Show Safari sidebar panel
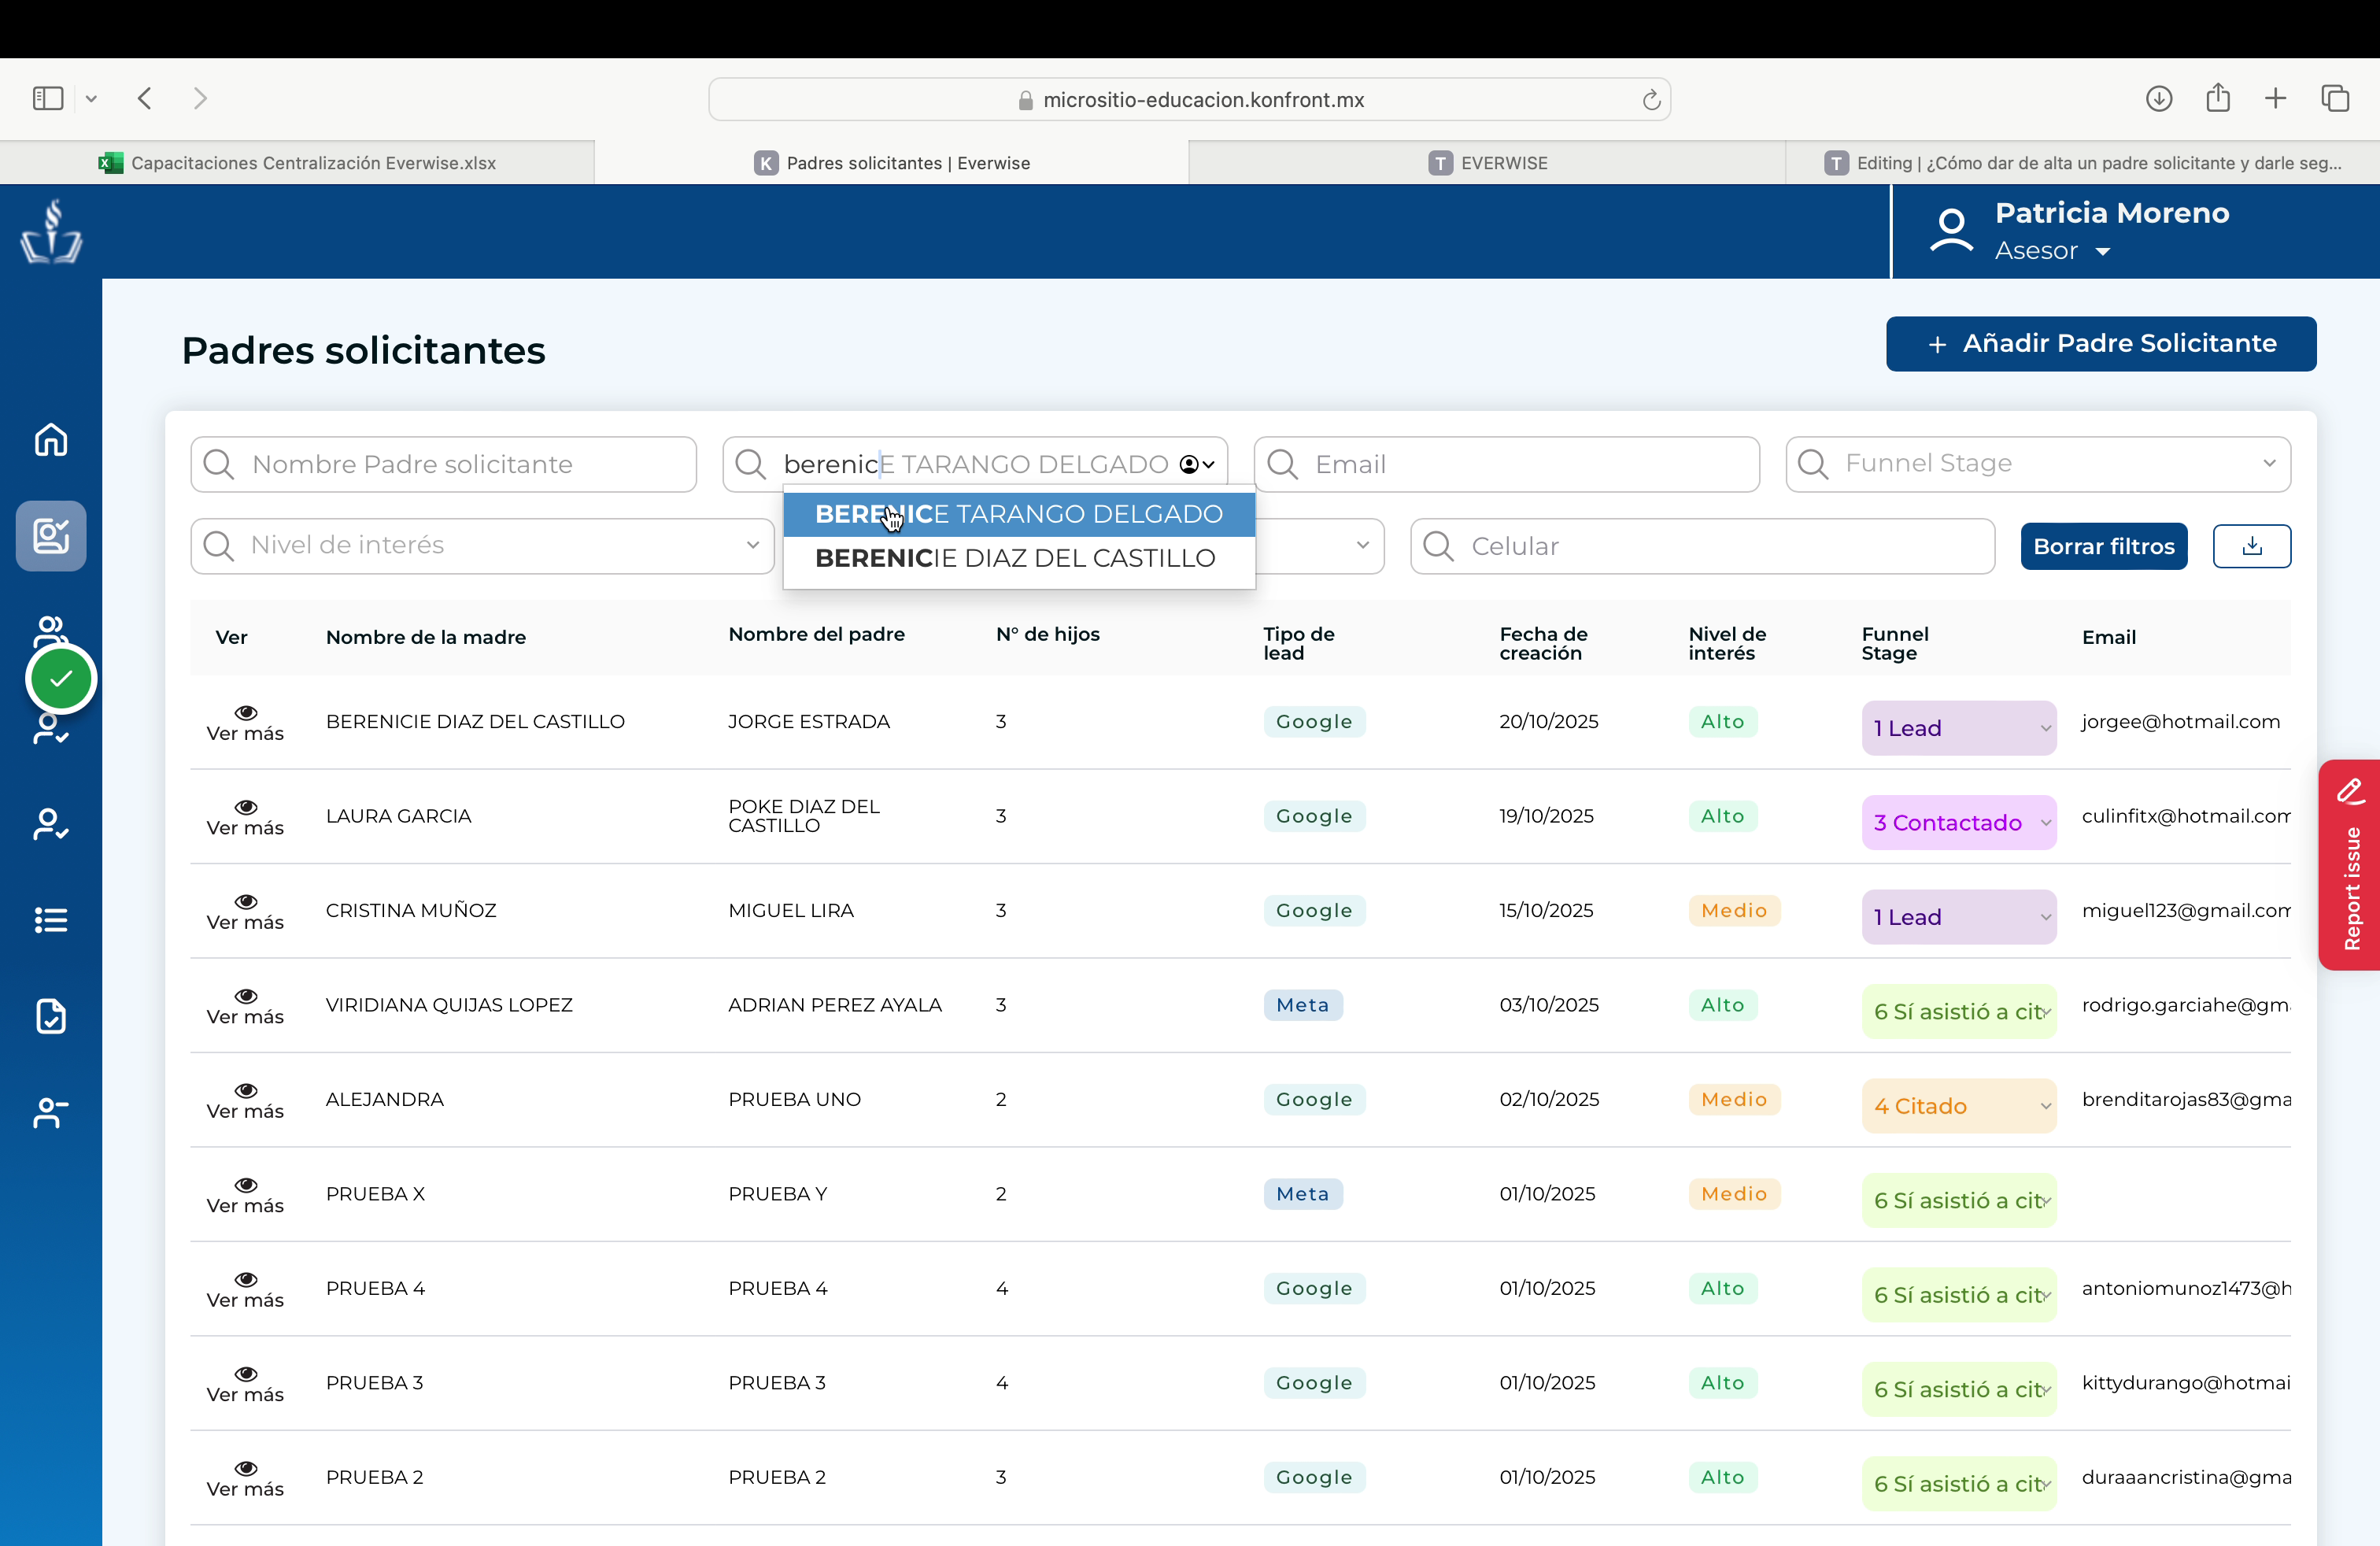The width and height of the screenshot is (2380, 1546). (x=48, y=98)
